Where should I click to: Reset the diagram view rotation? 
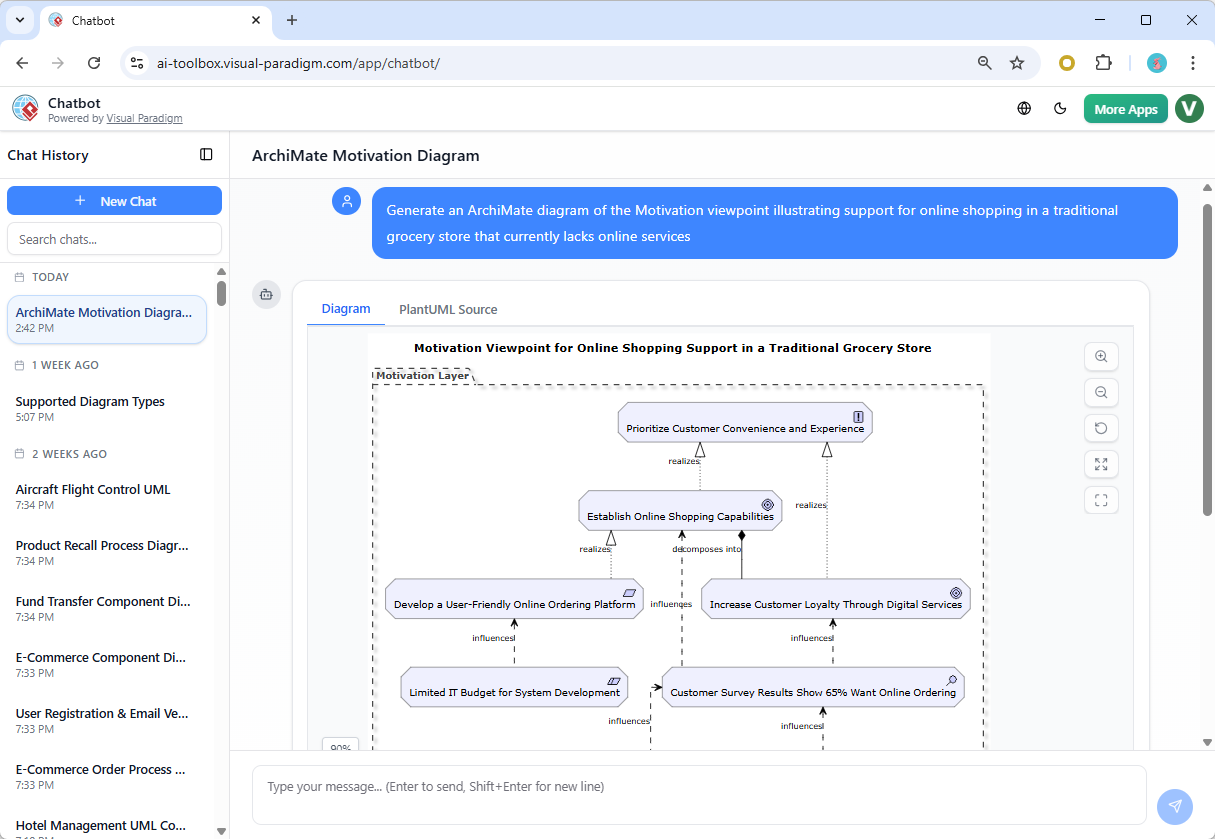coord(1101,428)
